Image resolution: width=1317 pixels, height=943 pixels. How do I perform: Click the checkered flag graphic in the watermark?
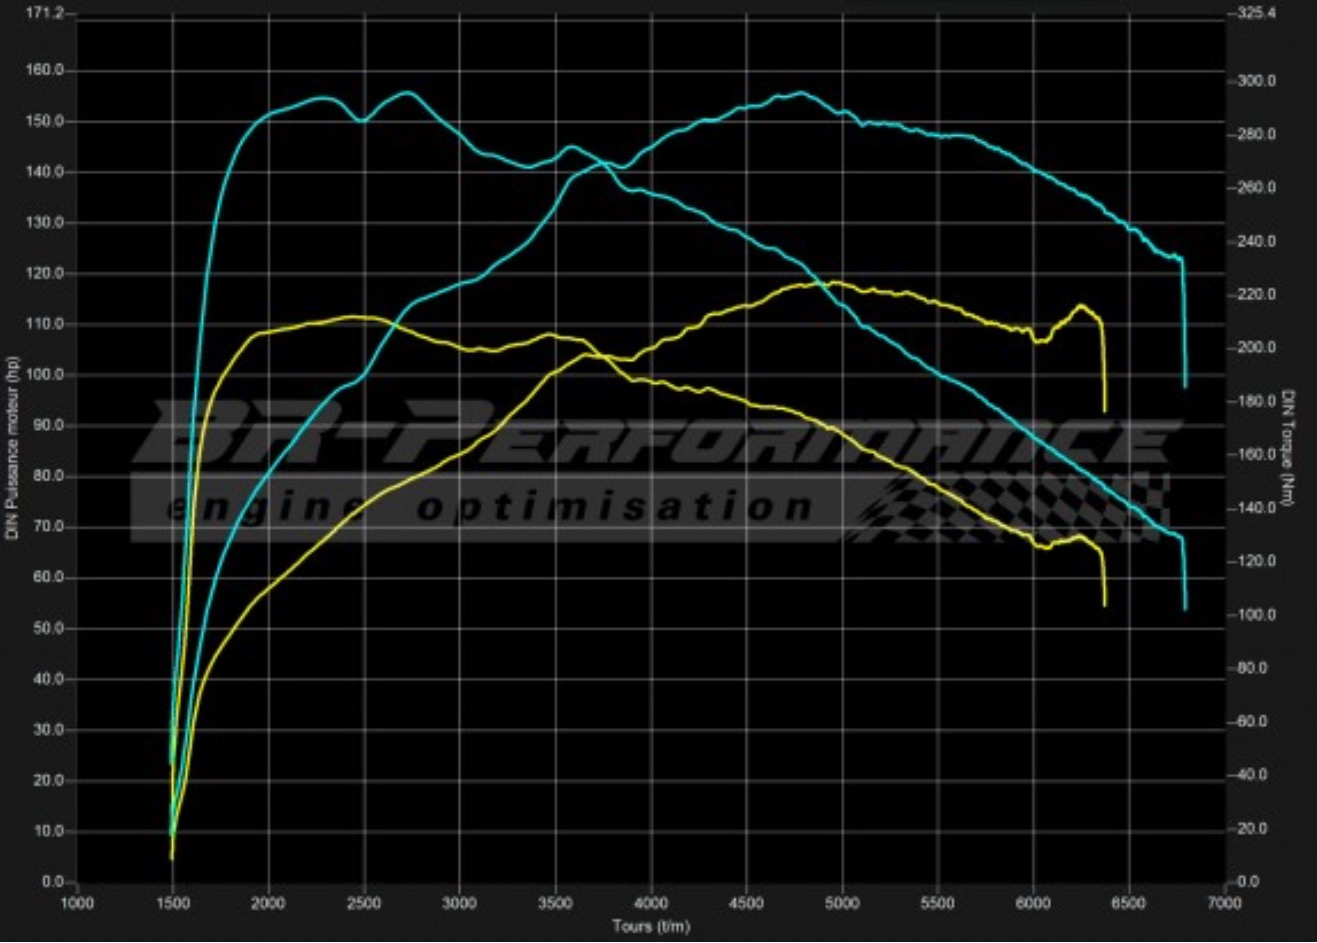coord(1010,505)
